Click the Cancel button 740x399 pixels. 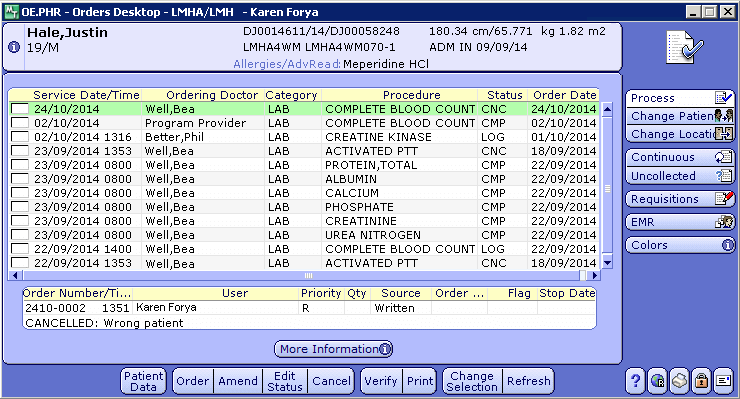coord(331,381)
